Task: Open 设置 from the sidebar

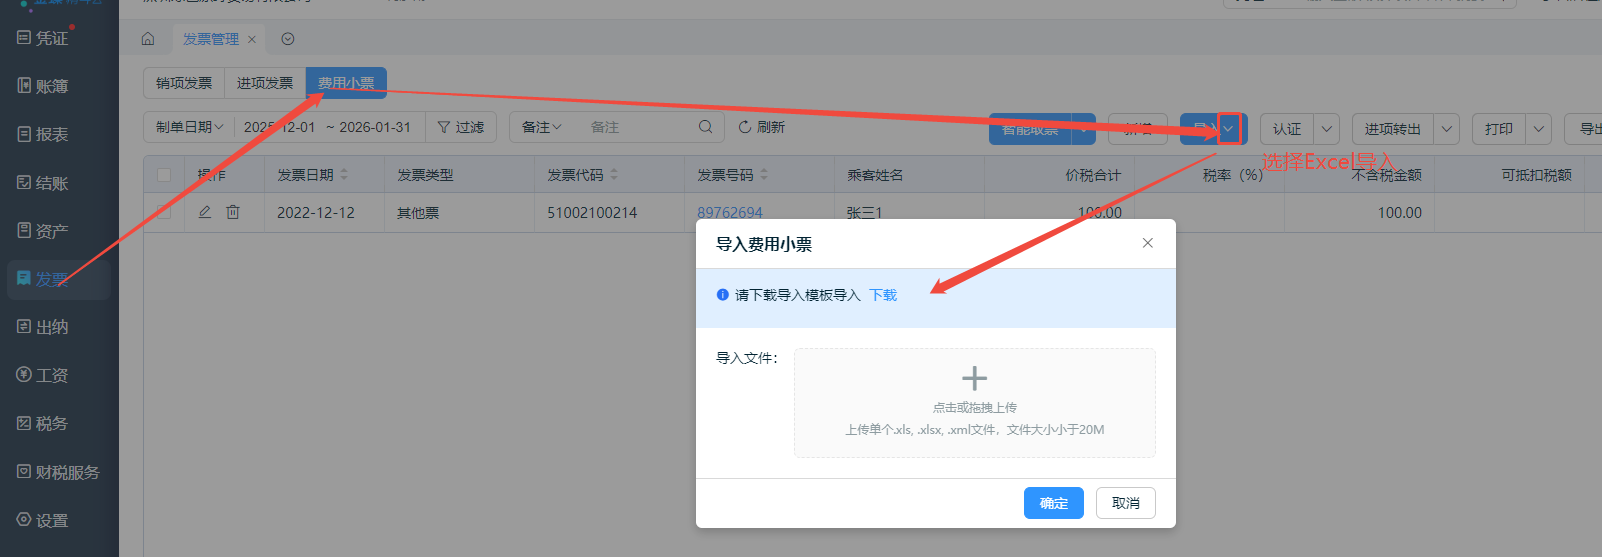Action: tap(44, 520)
